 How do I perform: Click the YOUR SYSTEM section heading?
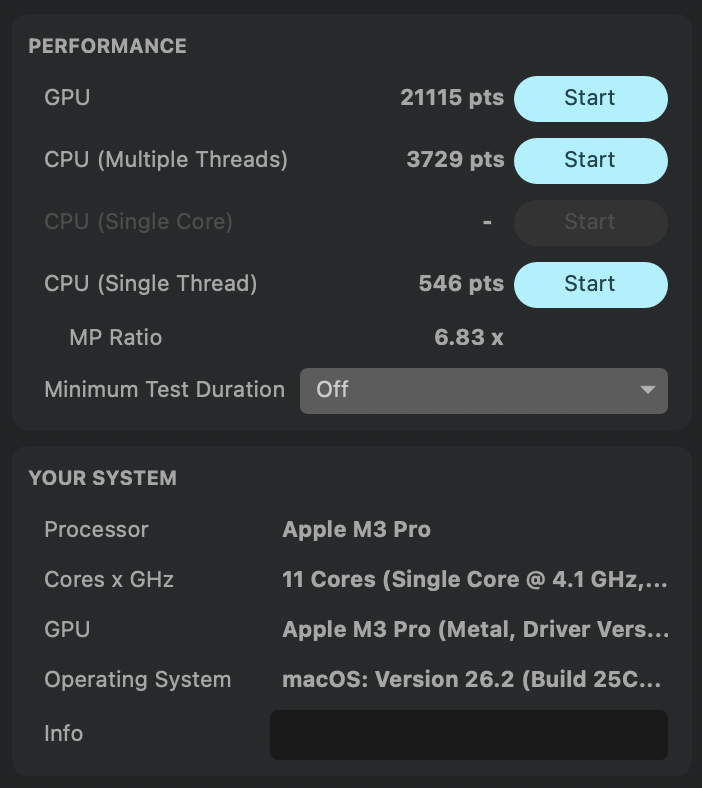[x=102, y=478]
